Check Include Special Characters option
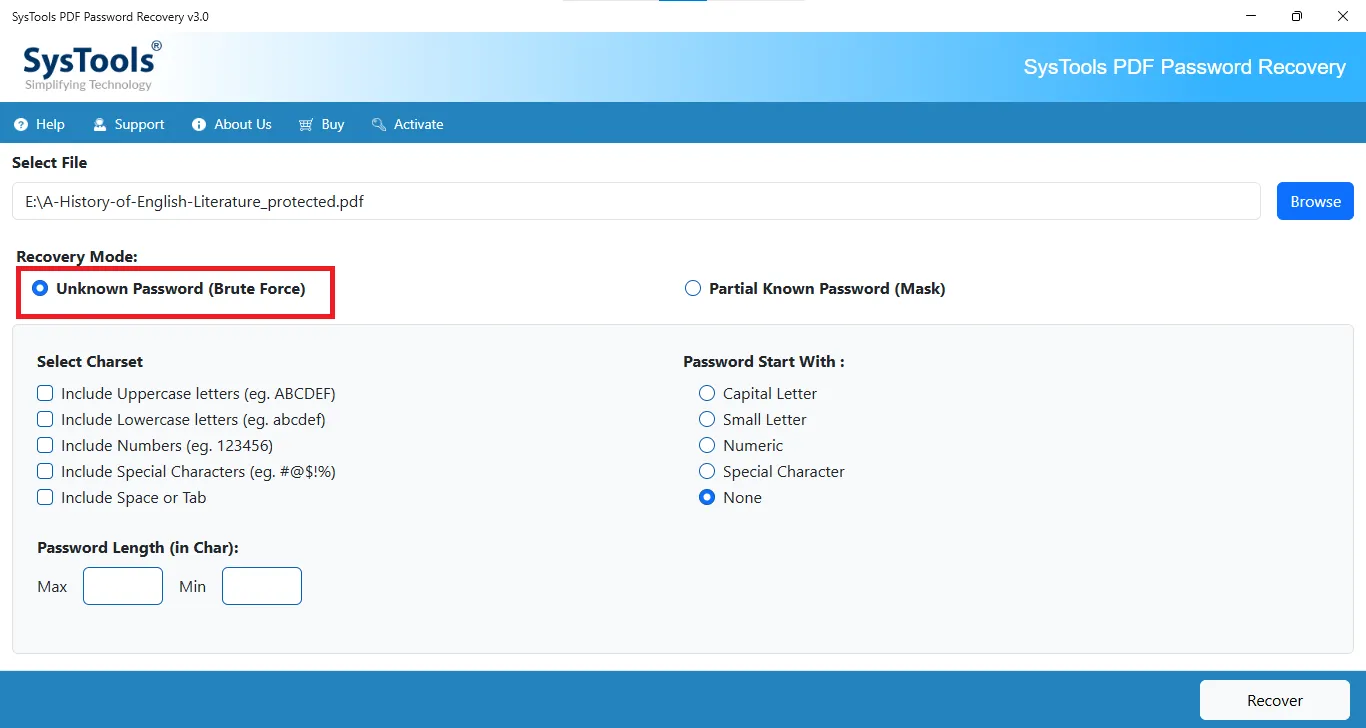1366x728 pixels. click(x=45, y=471)
